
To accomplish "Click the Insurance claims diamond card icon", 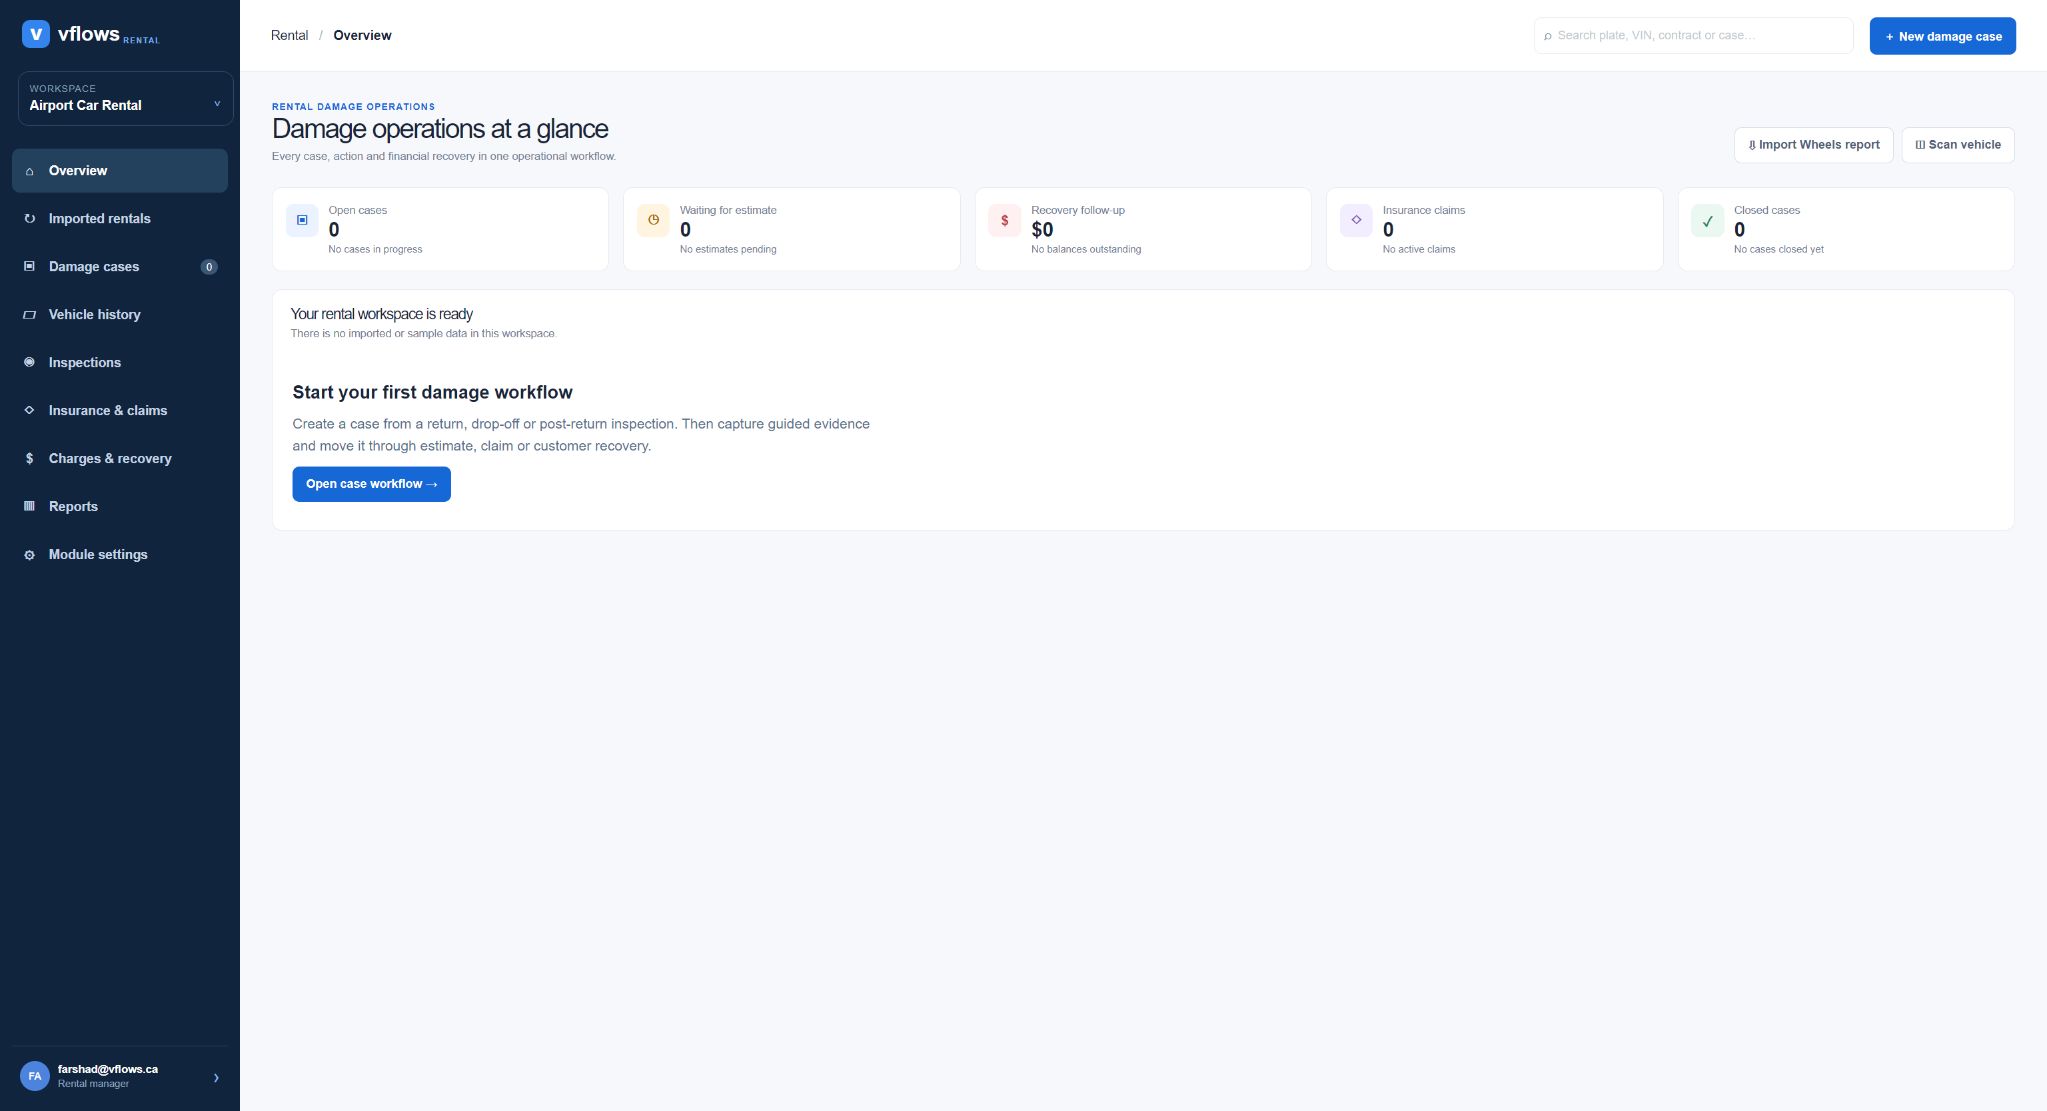I will 1356,220.
